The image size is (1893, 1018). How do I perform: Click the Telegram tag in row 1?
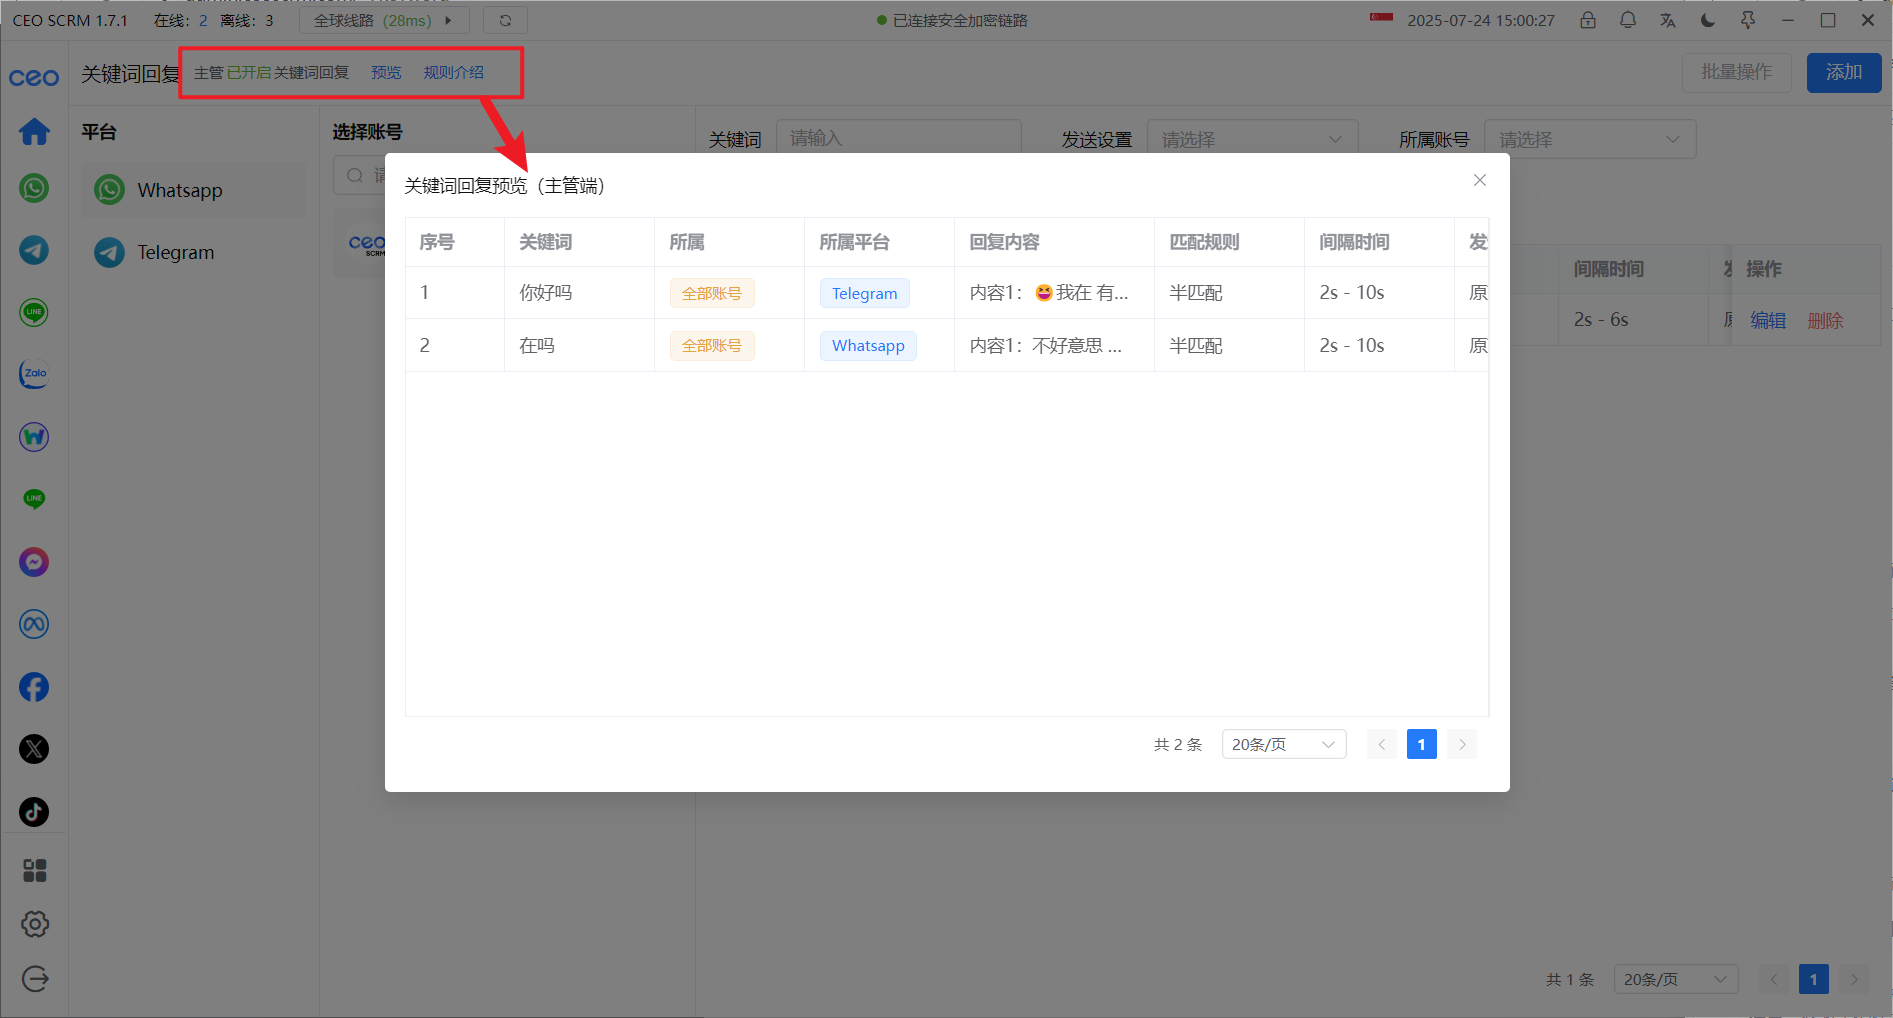pos(865,293)
